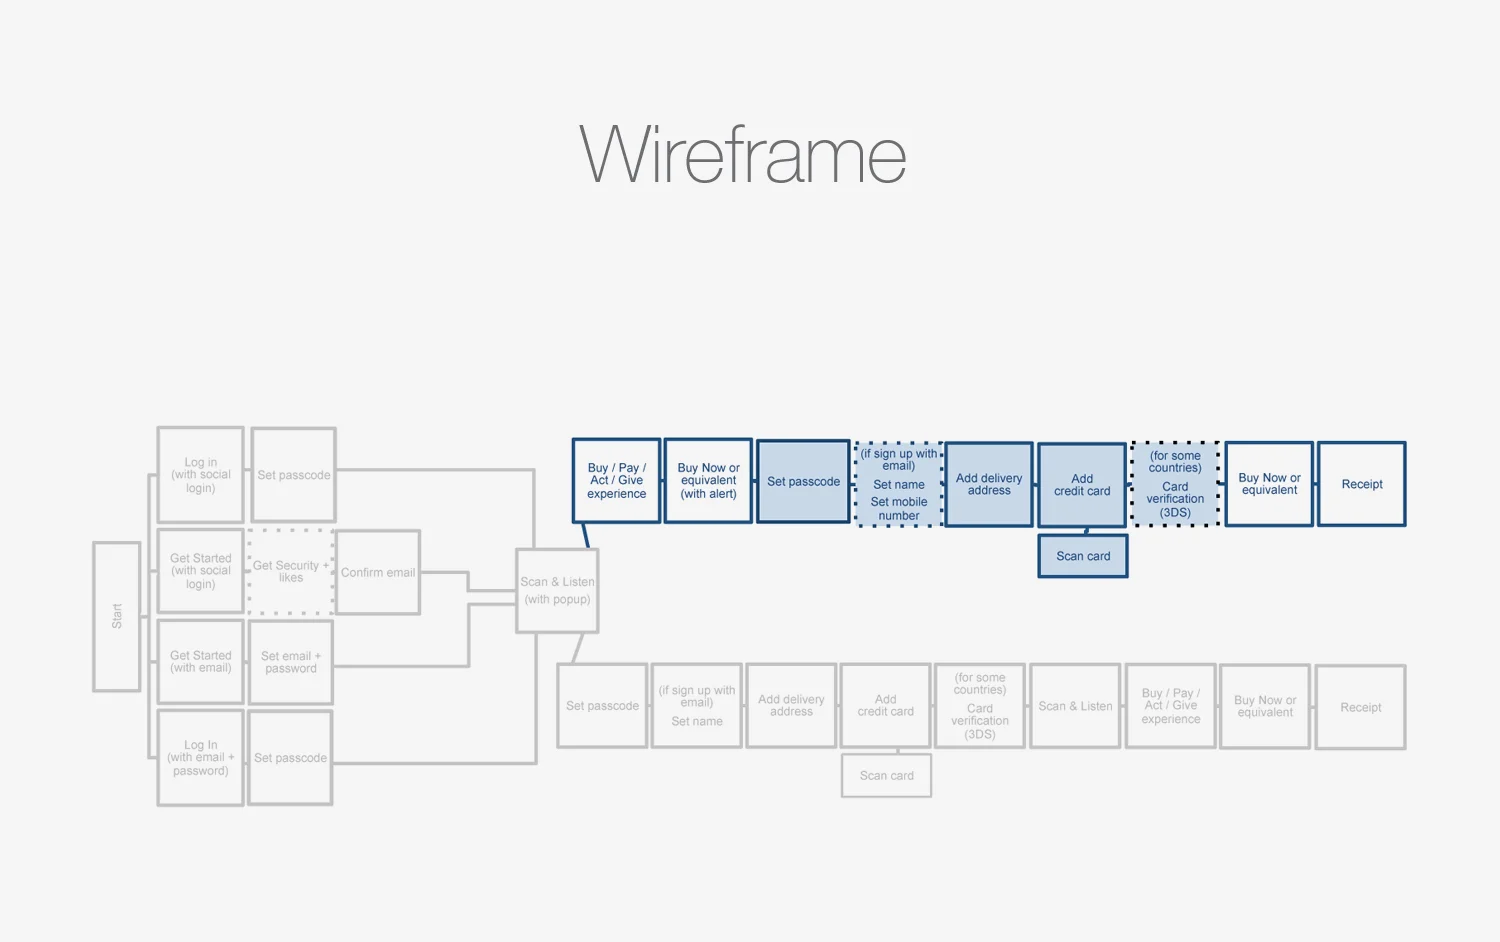
Task: Click the Scan & Listen with popup node
Action: [556, 590]
